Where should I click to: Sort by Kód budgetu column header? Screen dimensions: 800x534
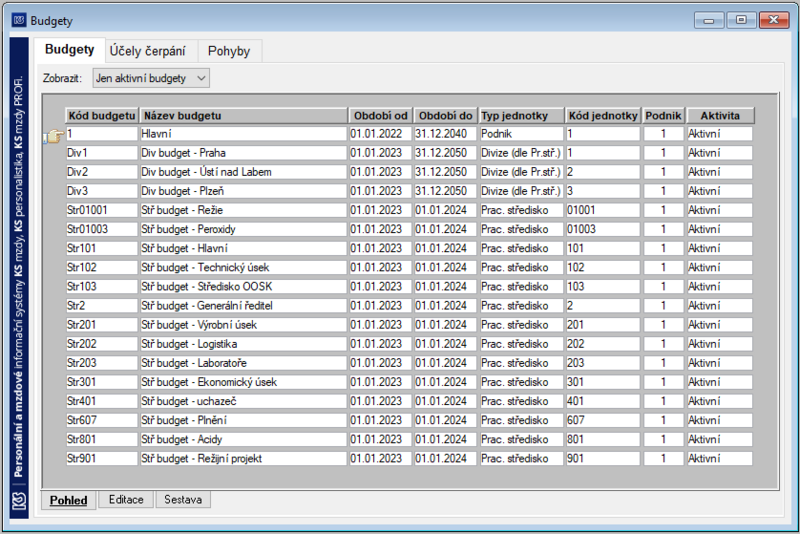[x=102, y=116]
